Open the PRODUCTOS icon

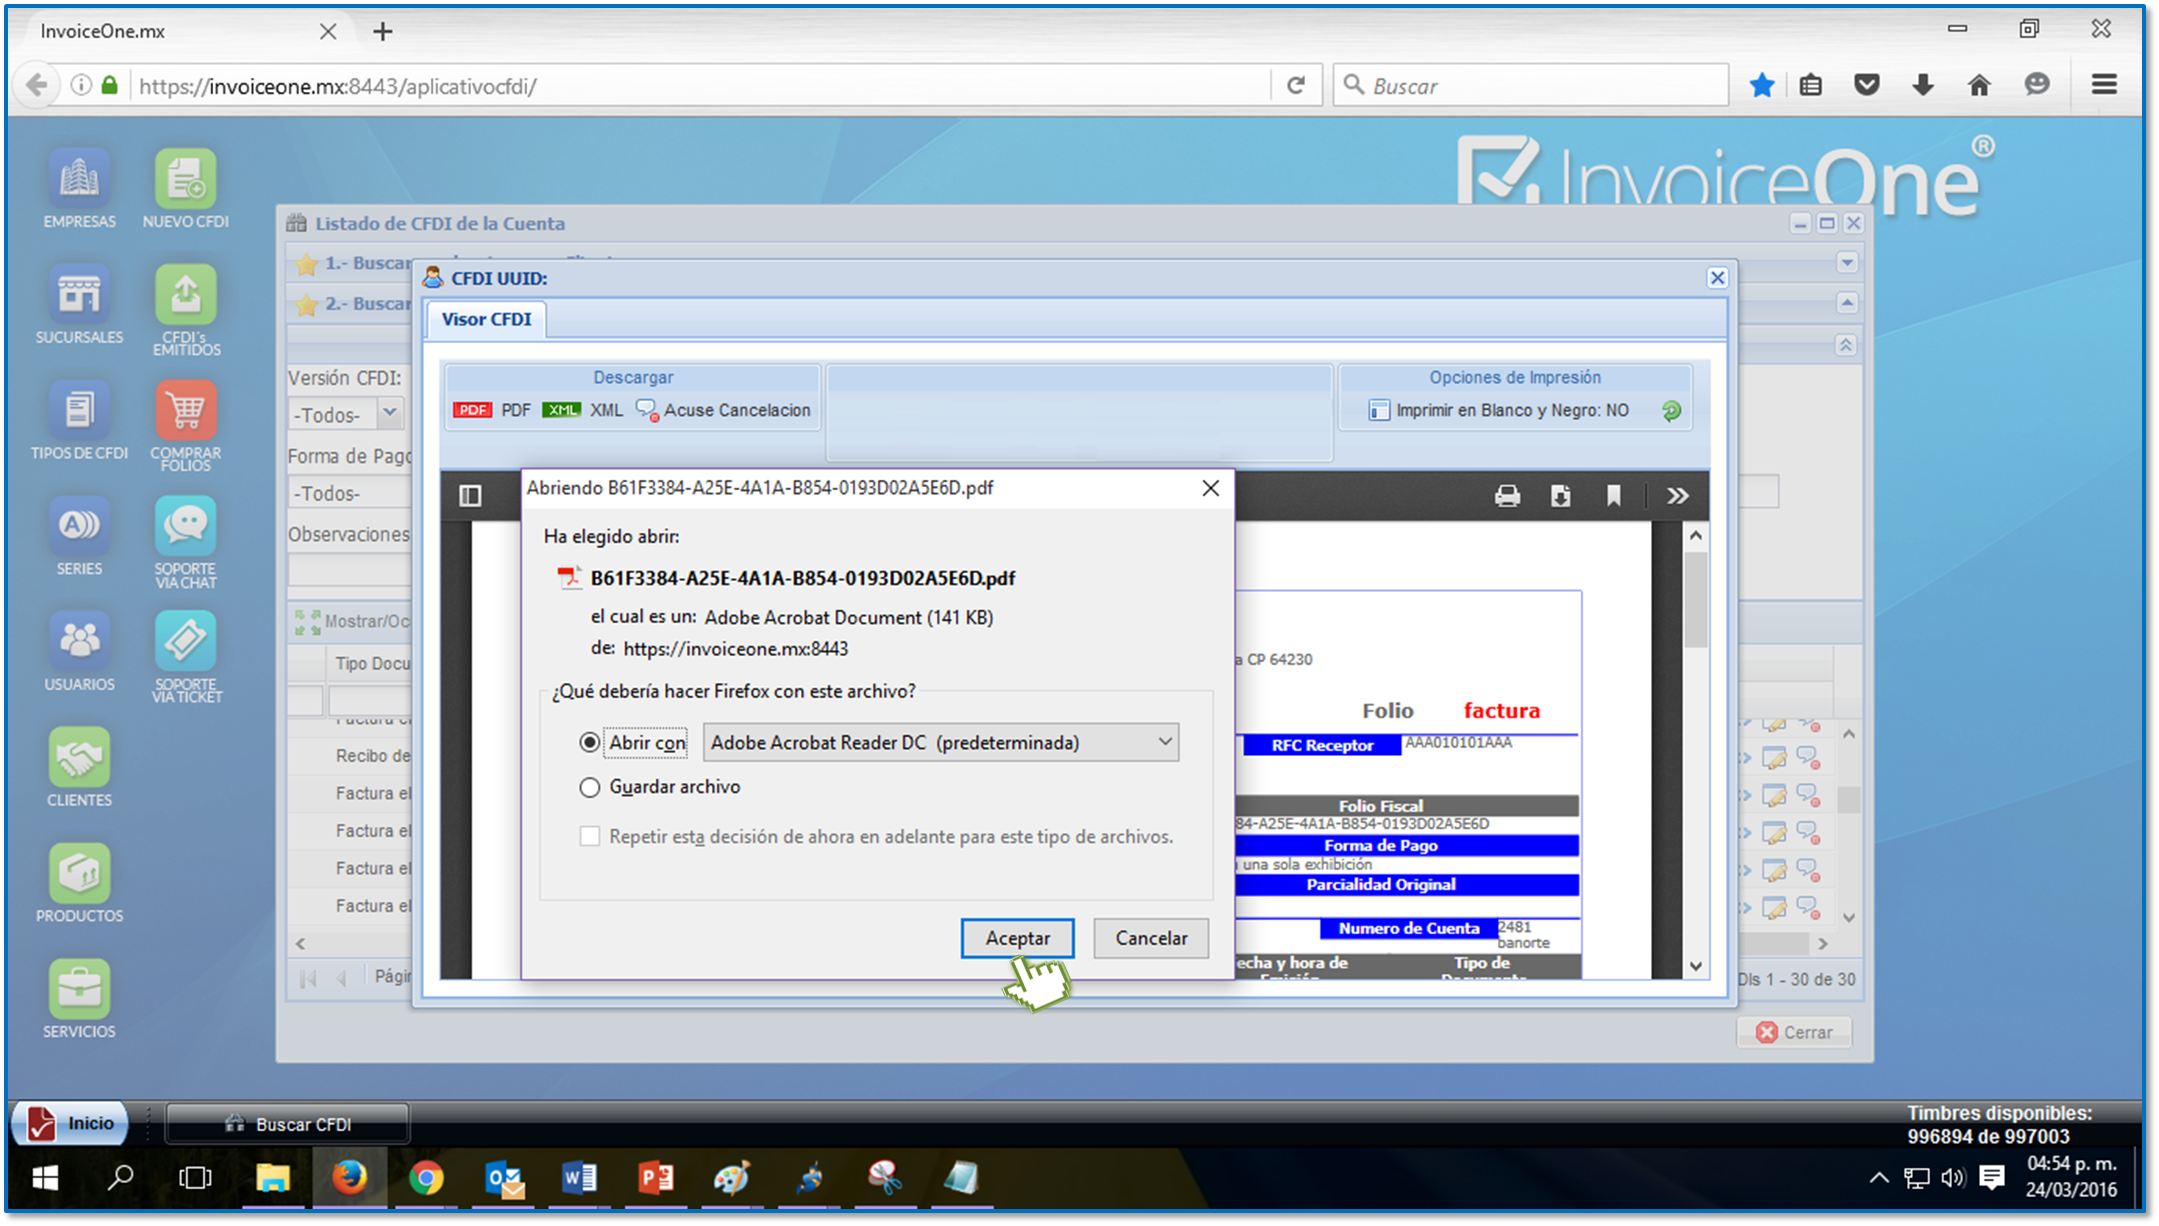click(79, 884)
